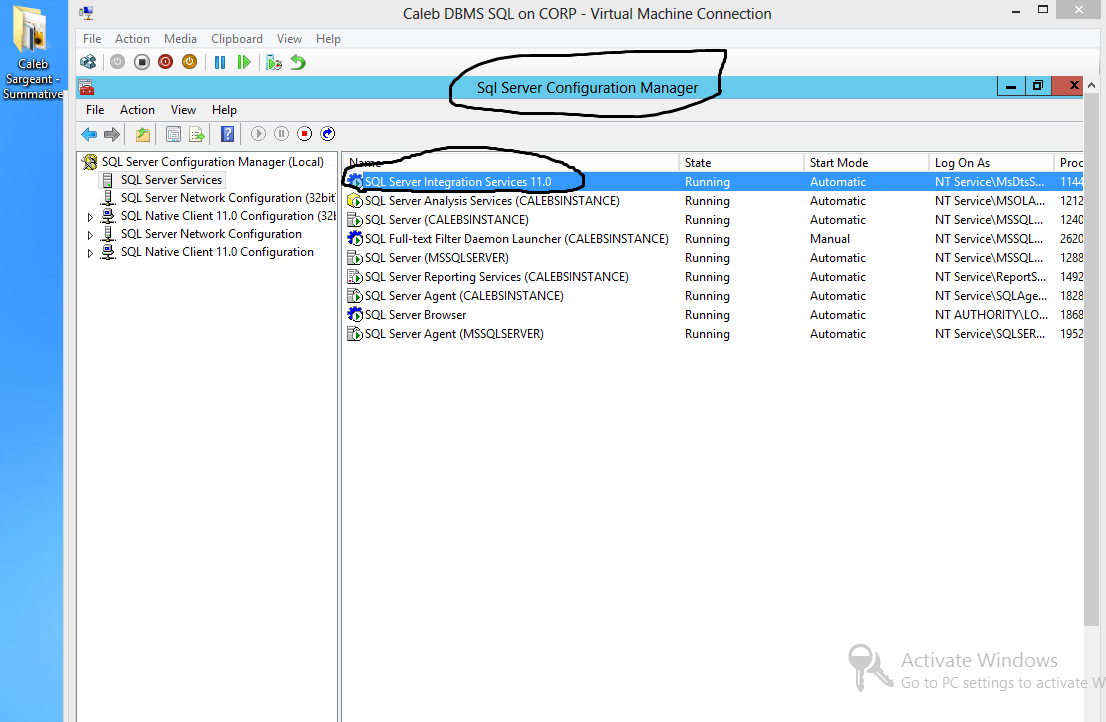Expand SQL Server Network Configuration node
Viewport: 1106px width, 722px height.
(90, 235)
